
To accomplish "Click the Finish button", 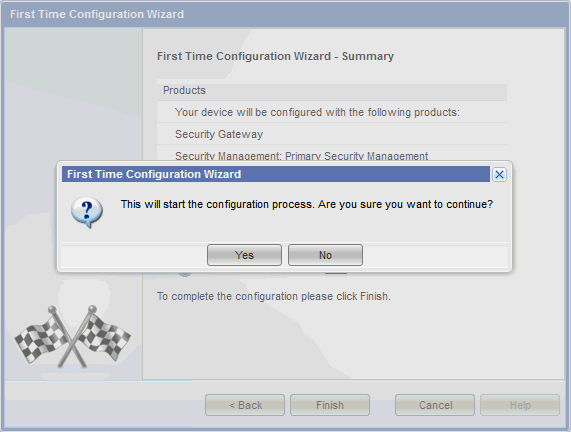I will tap(330, 405).
